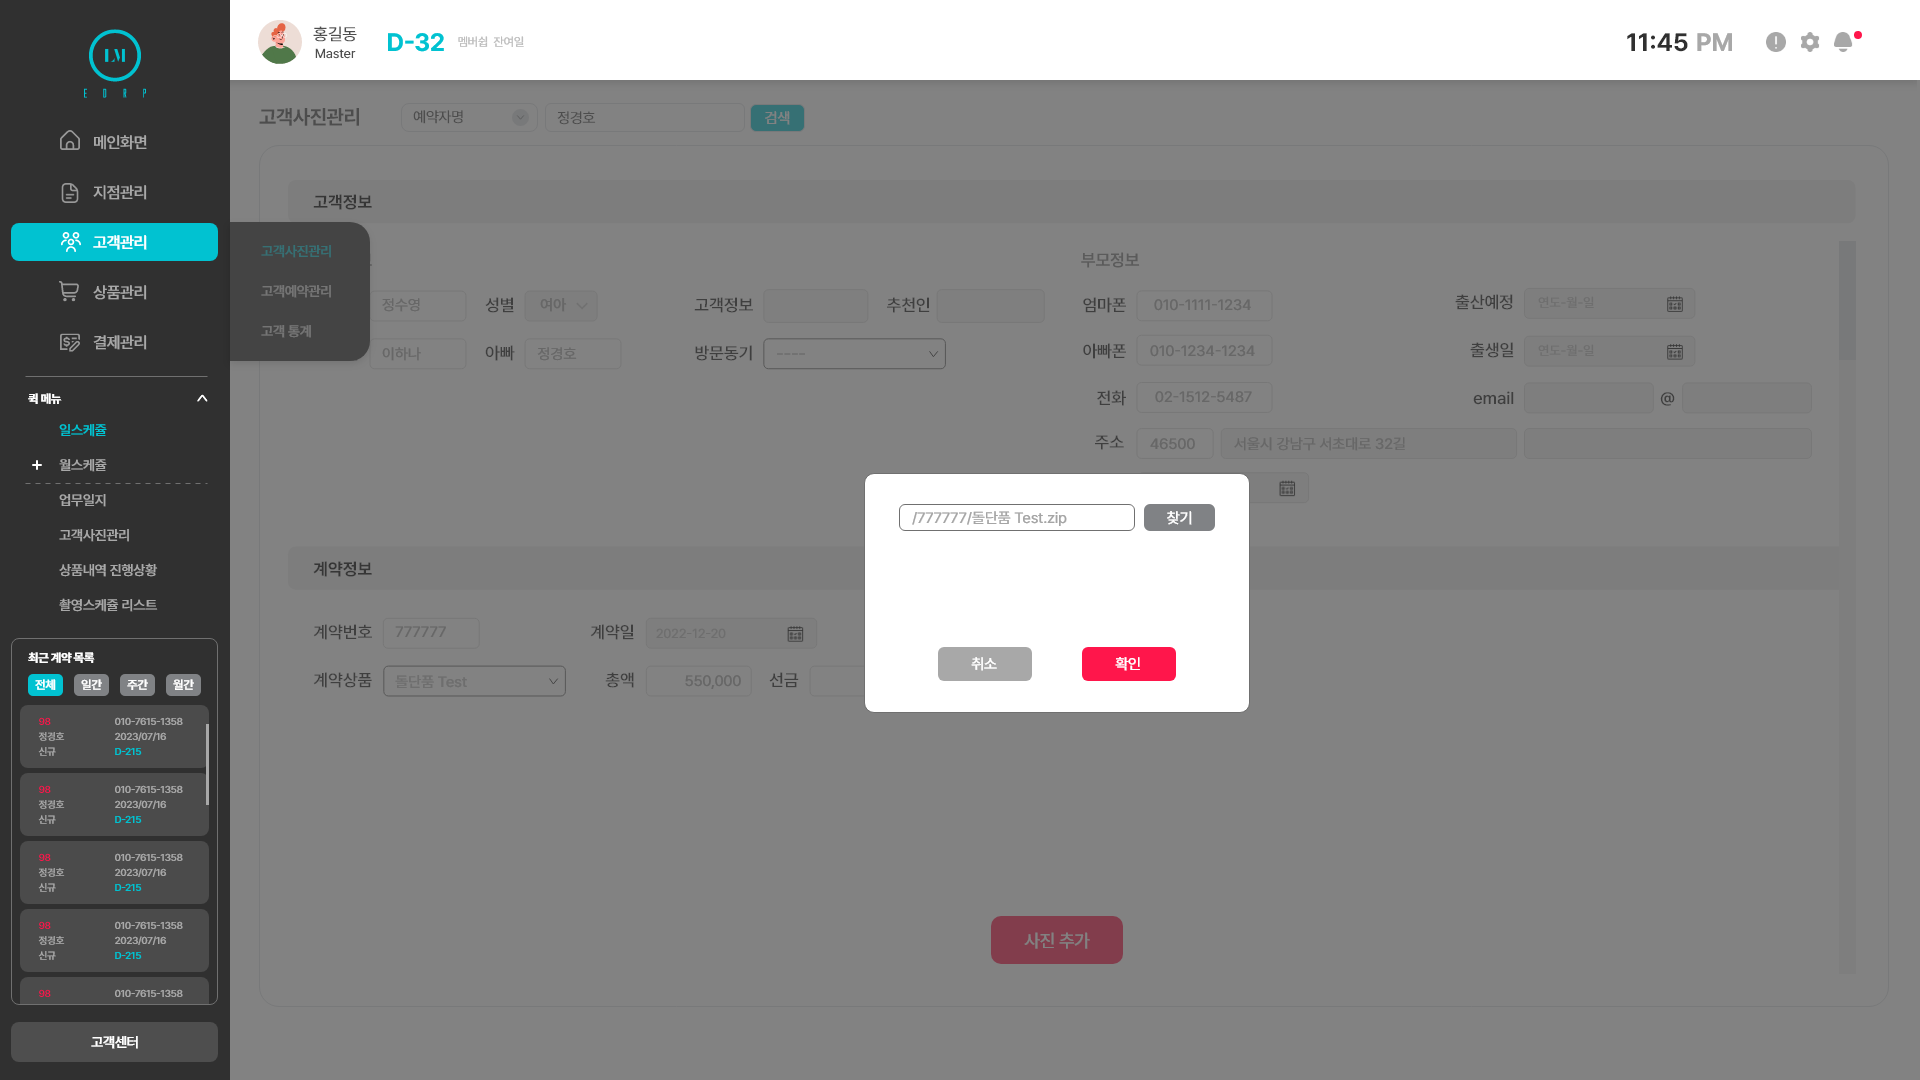Click the exclamation alert icon

tap(1776, 42)
